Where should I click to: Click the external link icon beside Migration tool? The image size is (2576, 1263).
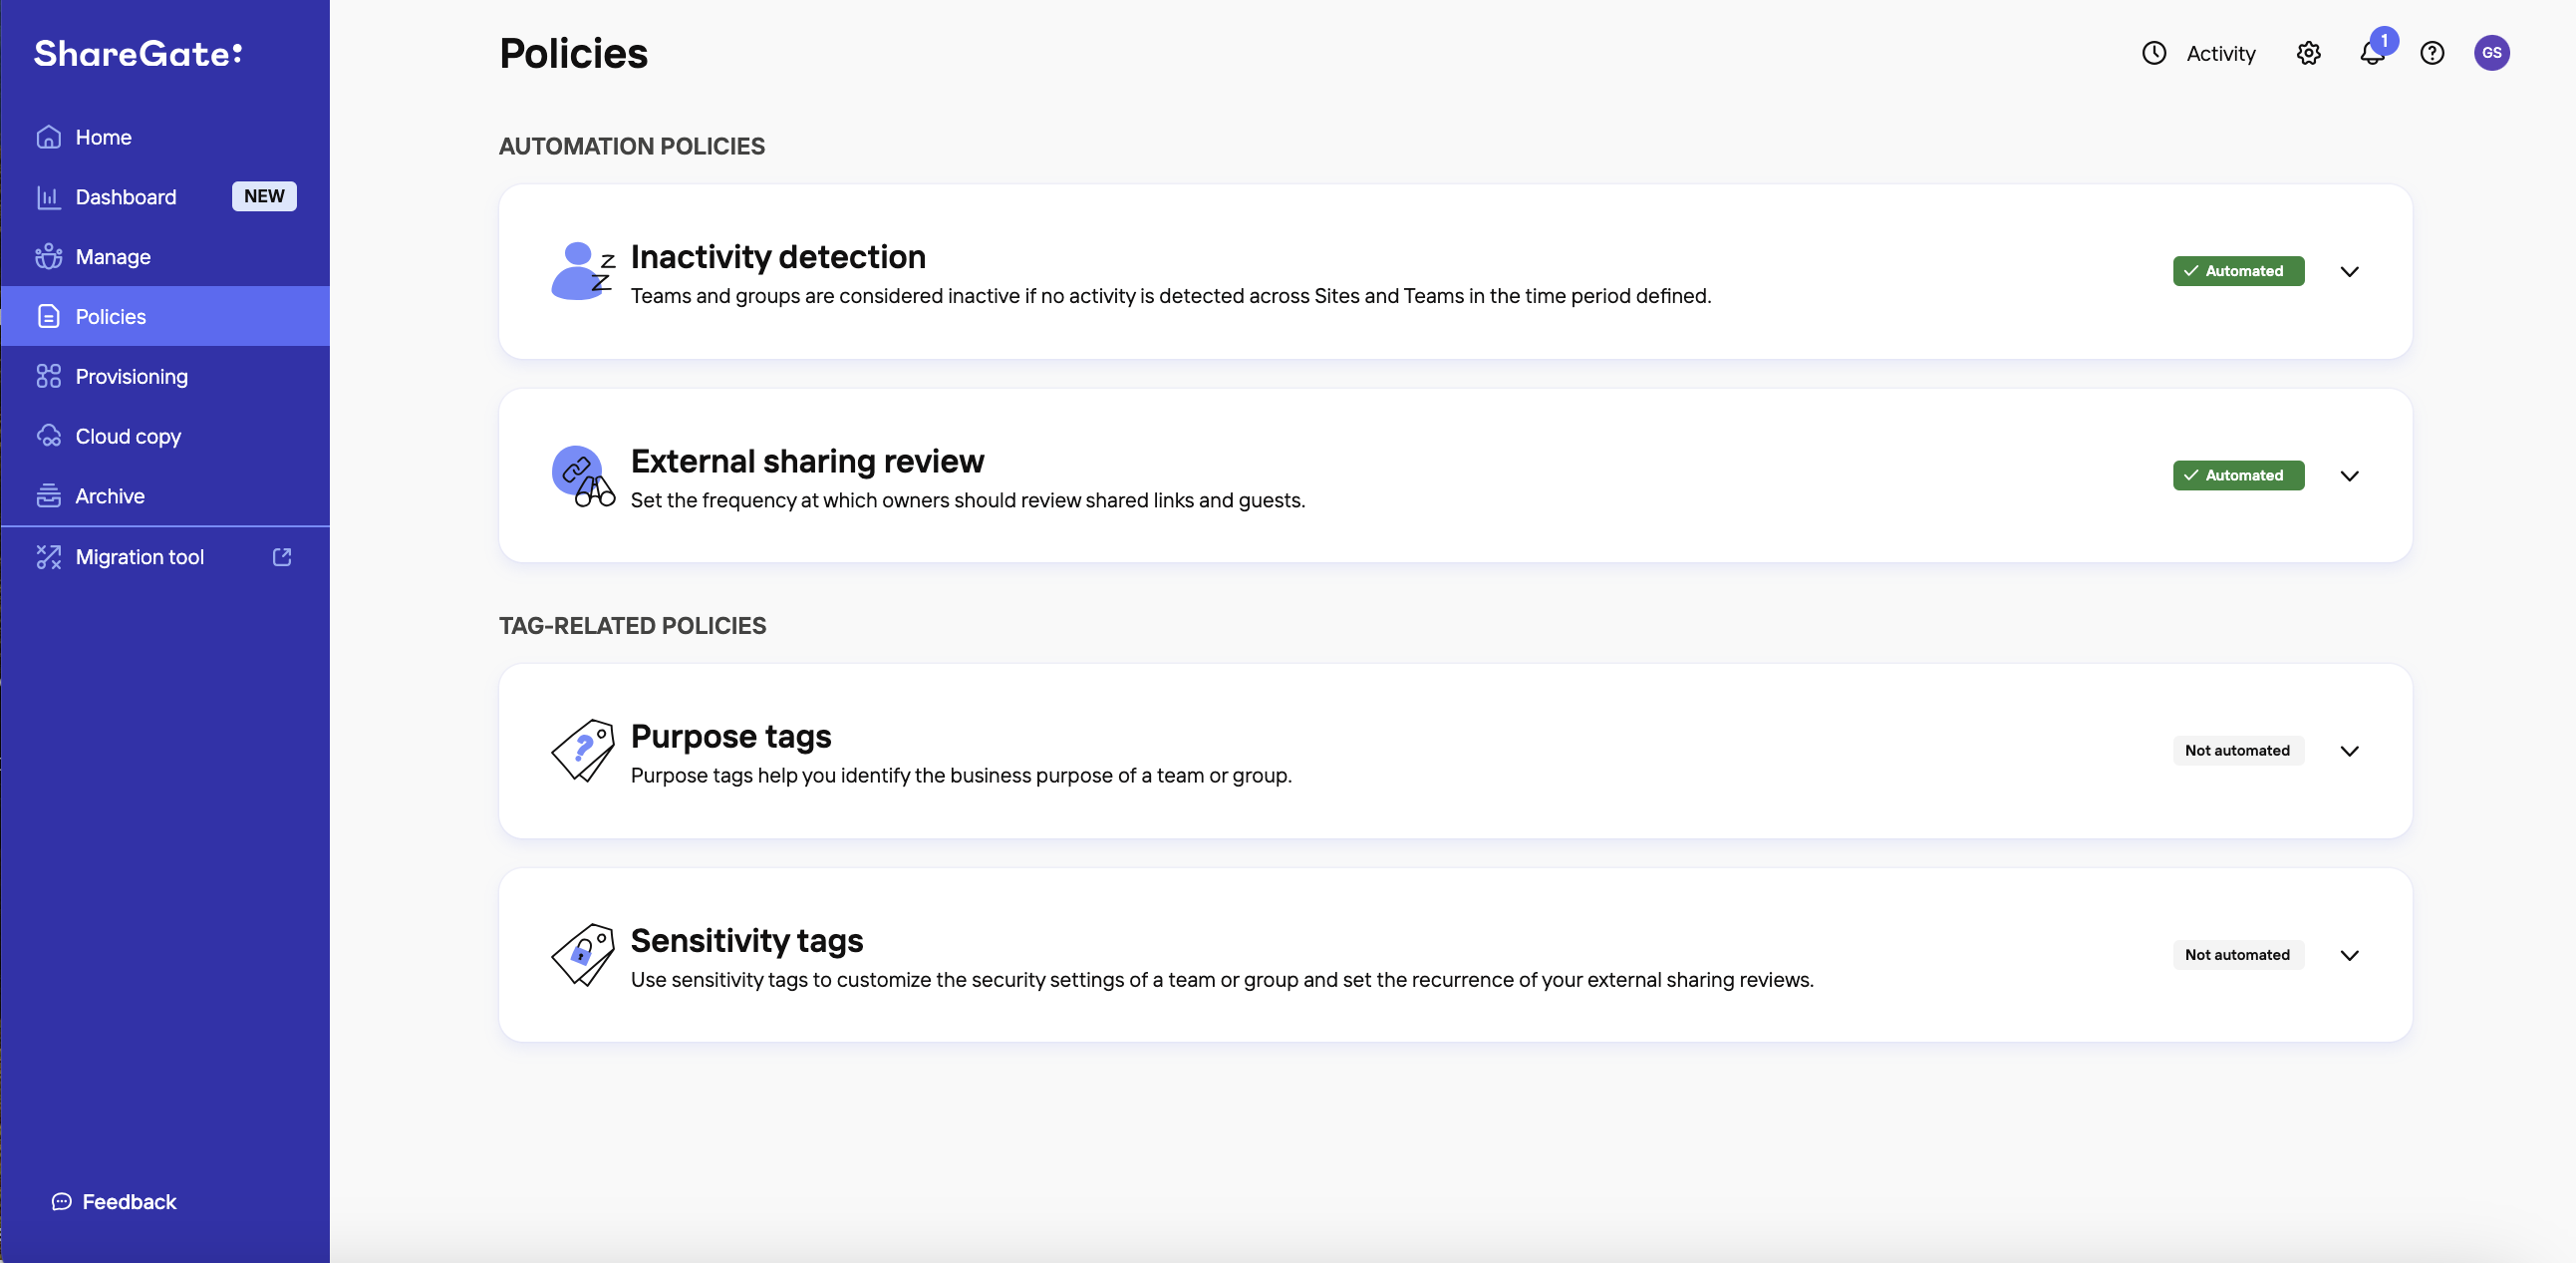282,557
